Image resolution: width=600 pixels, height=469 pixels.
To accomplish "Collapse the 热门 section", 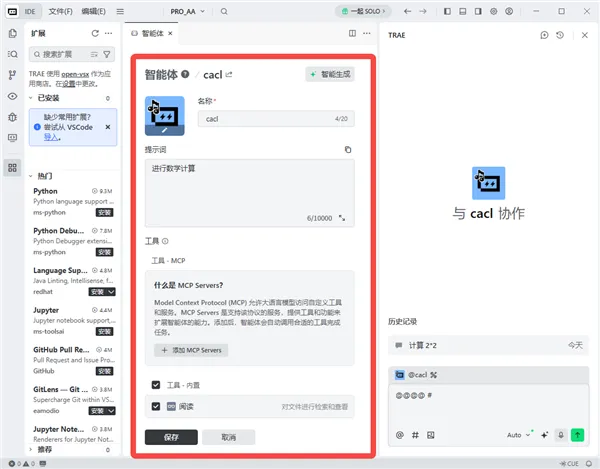I will [x=31, y=176].
